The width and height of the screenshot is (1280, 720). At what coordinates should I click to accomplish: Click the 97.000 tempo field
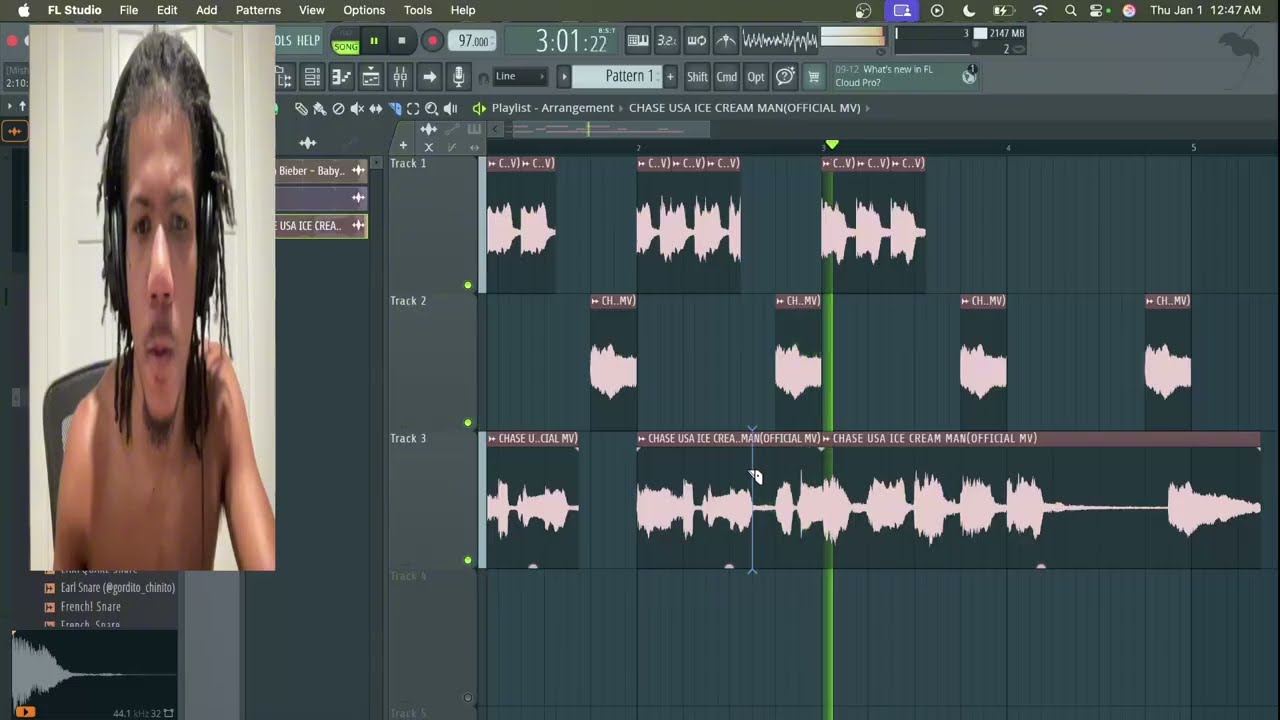[x=473, y=41]
